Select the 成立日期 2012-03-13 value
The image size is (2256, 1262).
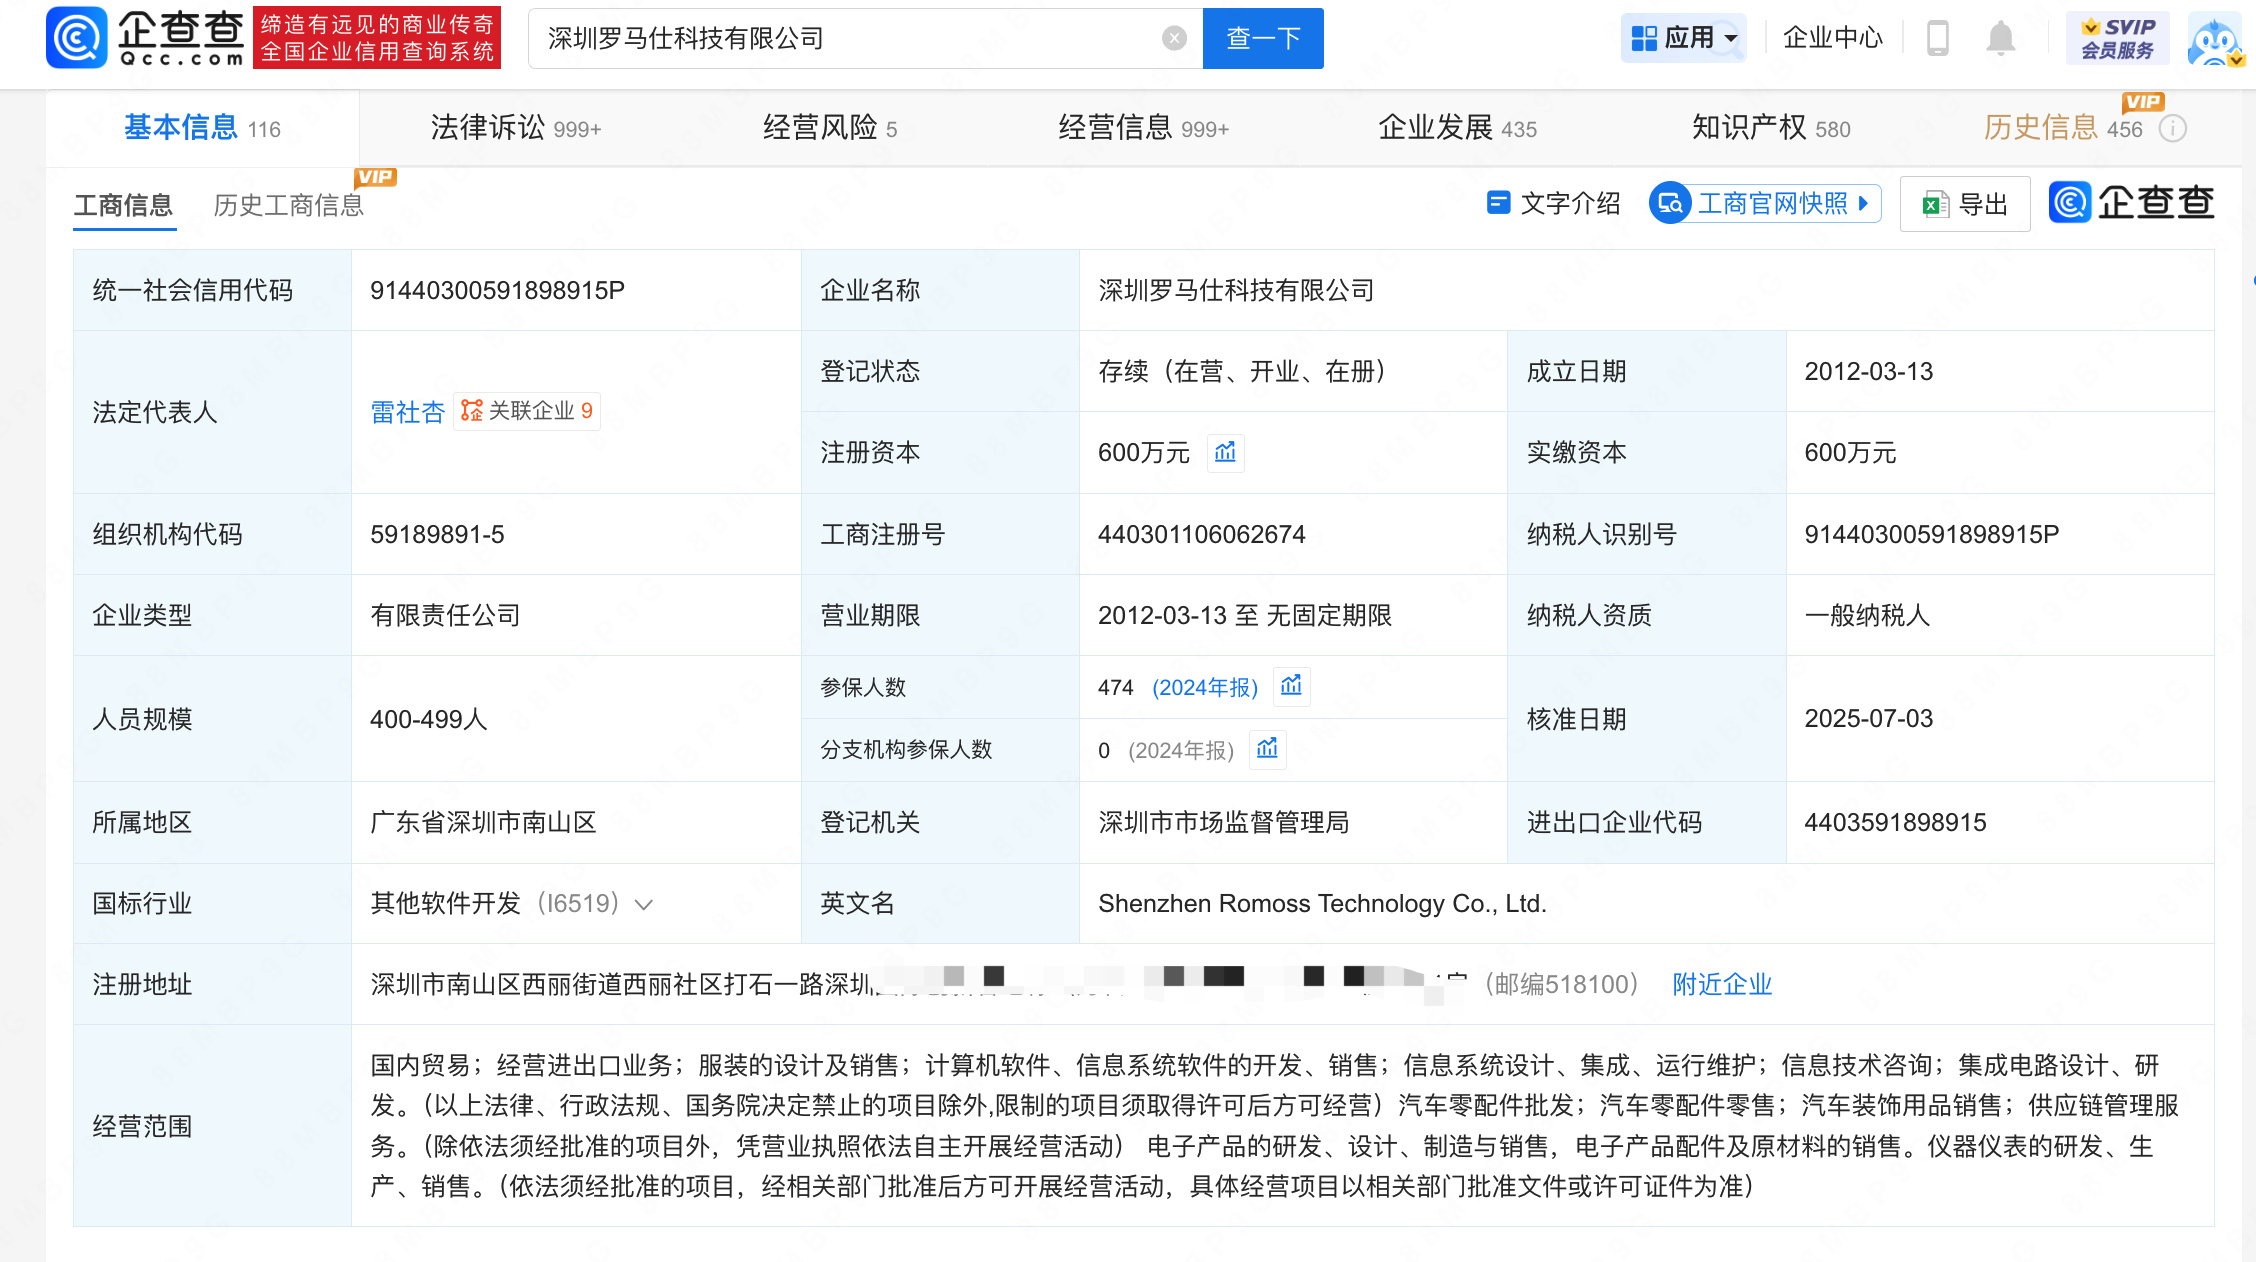(x=1868, y=371)
